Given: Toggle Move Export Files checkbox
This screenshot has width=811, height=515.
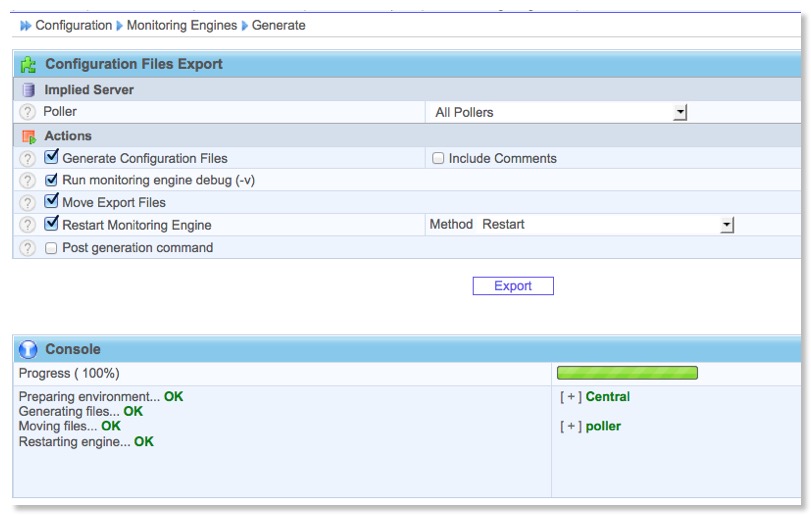Looking at the screenshot, I should (52, 202).
